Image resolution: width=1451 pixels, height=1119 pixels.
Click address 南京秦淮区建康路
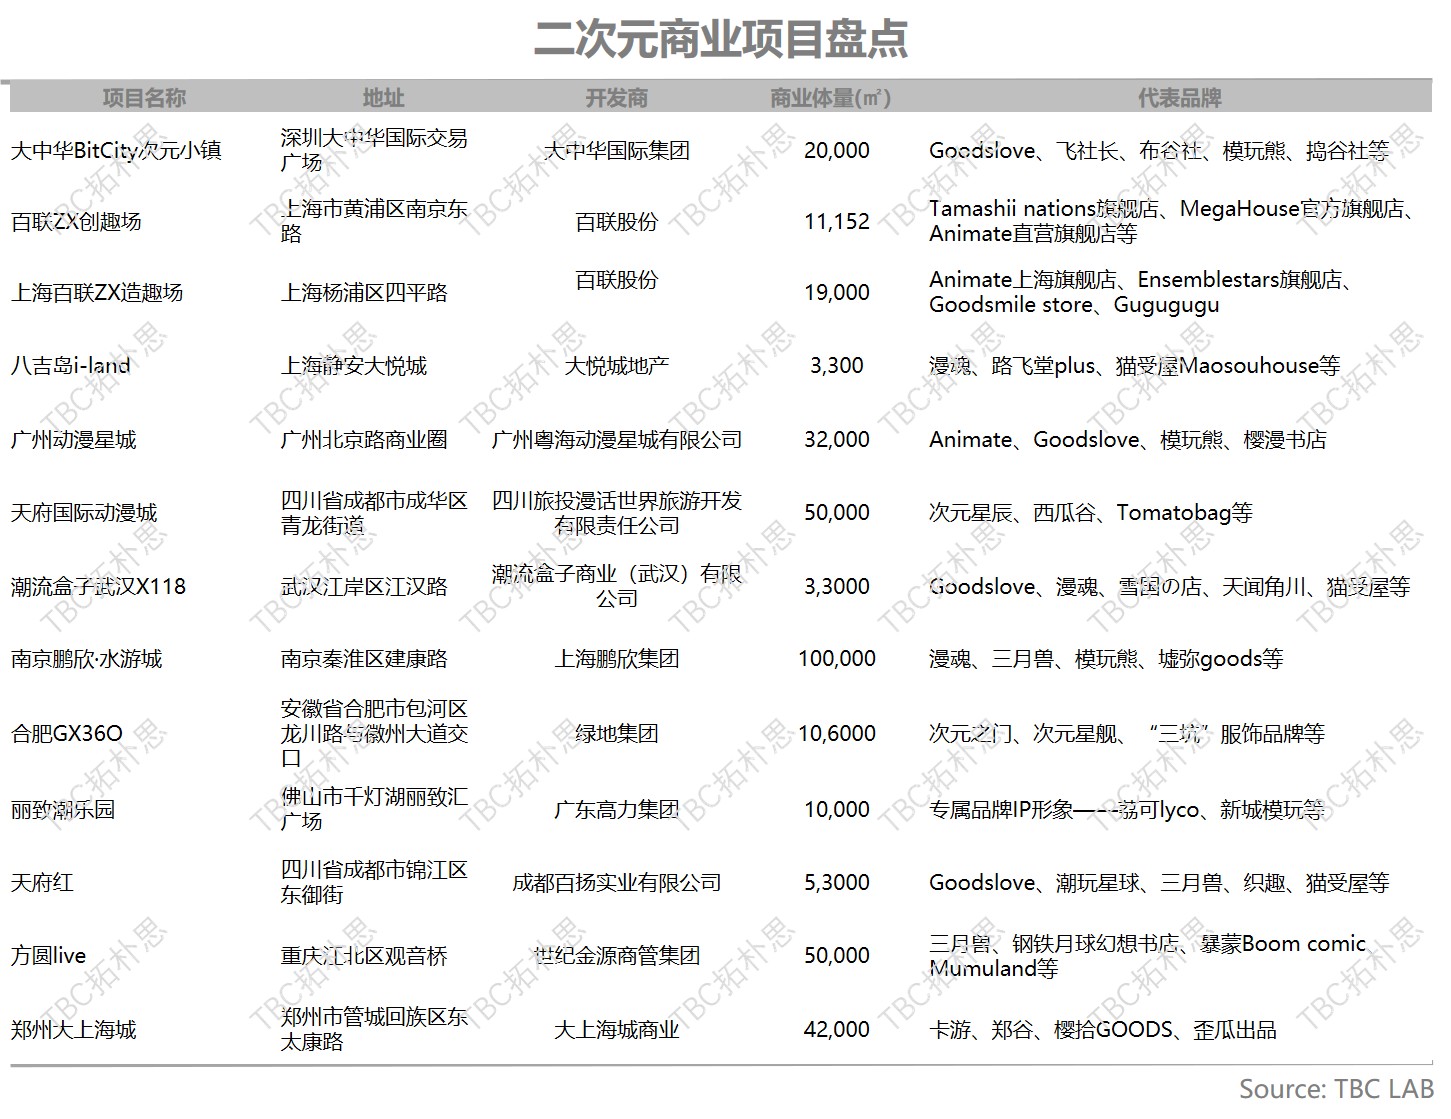pos(364,659)
